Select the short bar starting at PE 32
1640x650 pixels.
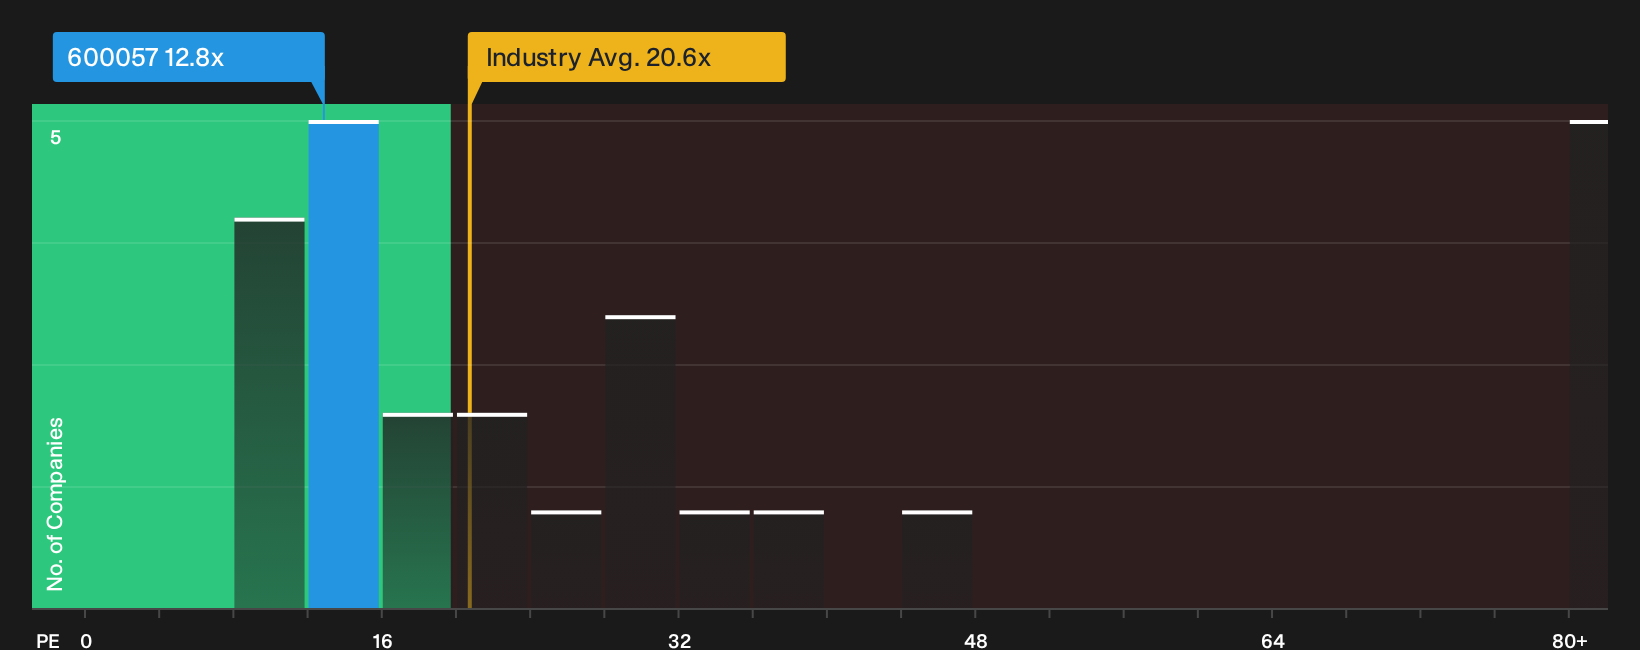click(714, 559)
